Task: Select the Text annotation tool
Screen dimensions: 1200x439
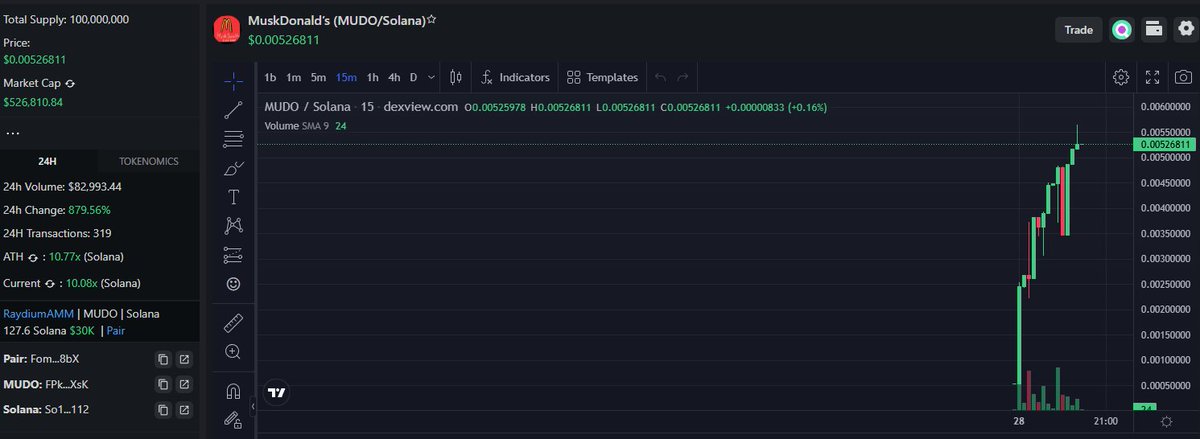Action: coord(233,197)
